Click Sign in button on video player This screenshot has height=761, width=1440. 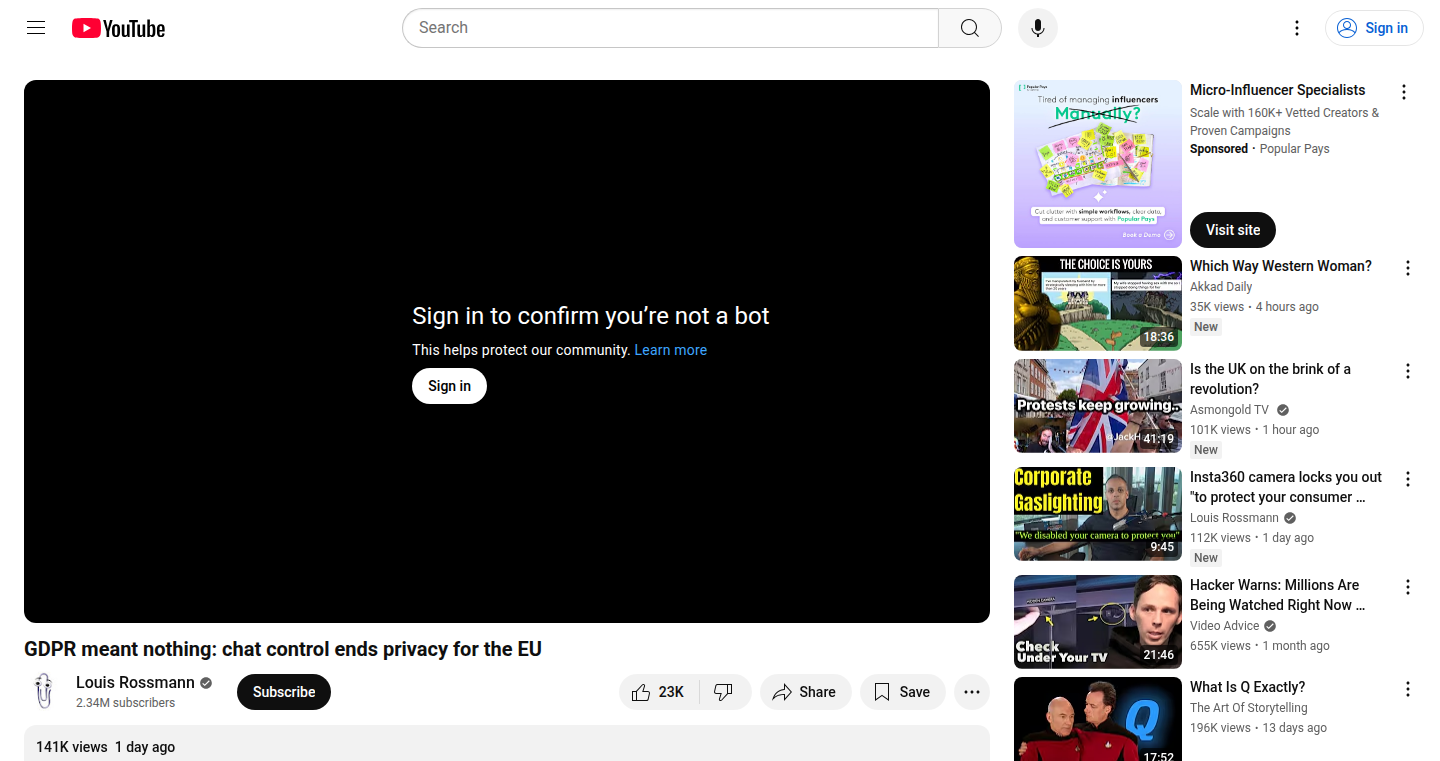(x=449, y=386)
